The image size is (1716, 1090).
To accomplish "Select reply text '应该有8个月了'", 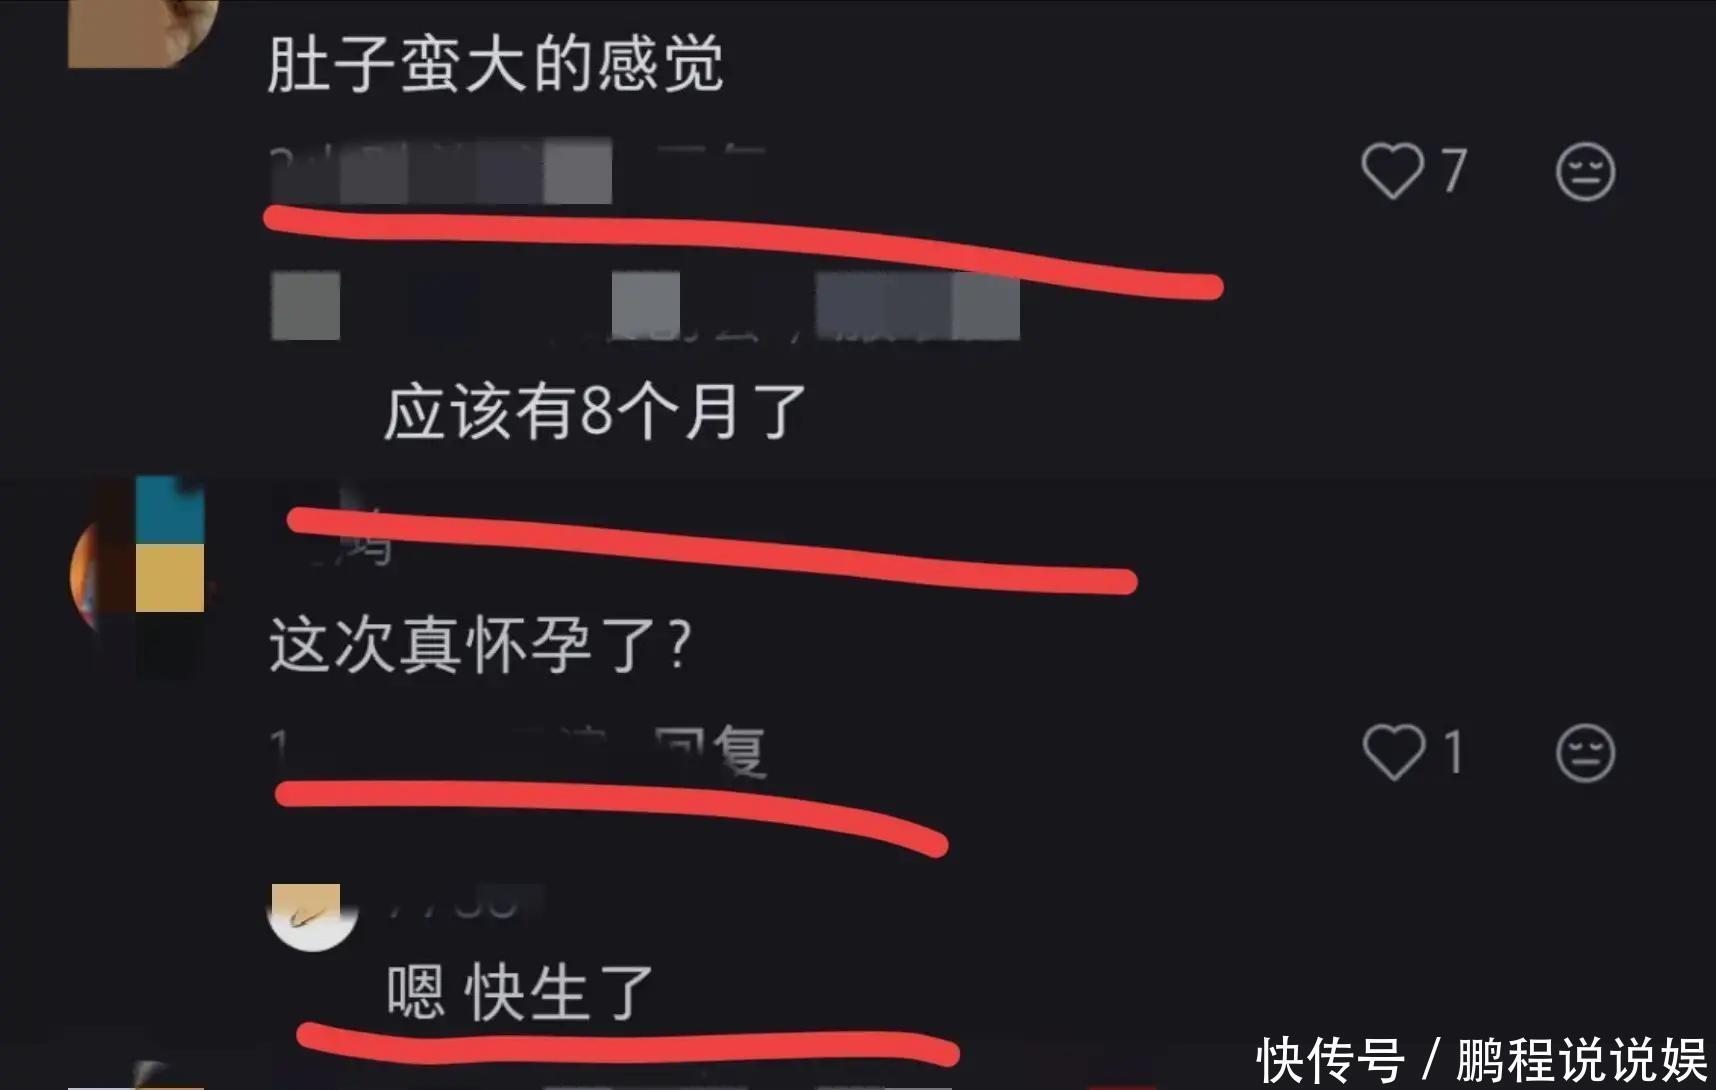I will 596,412.
